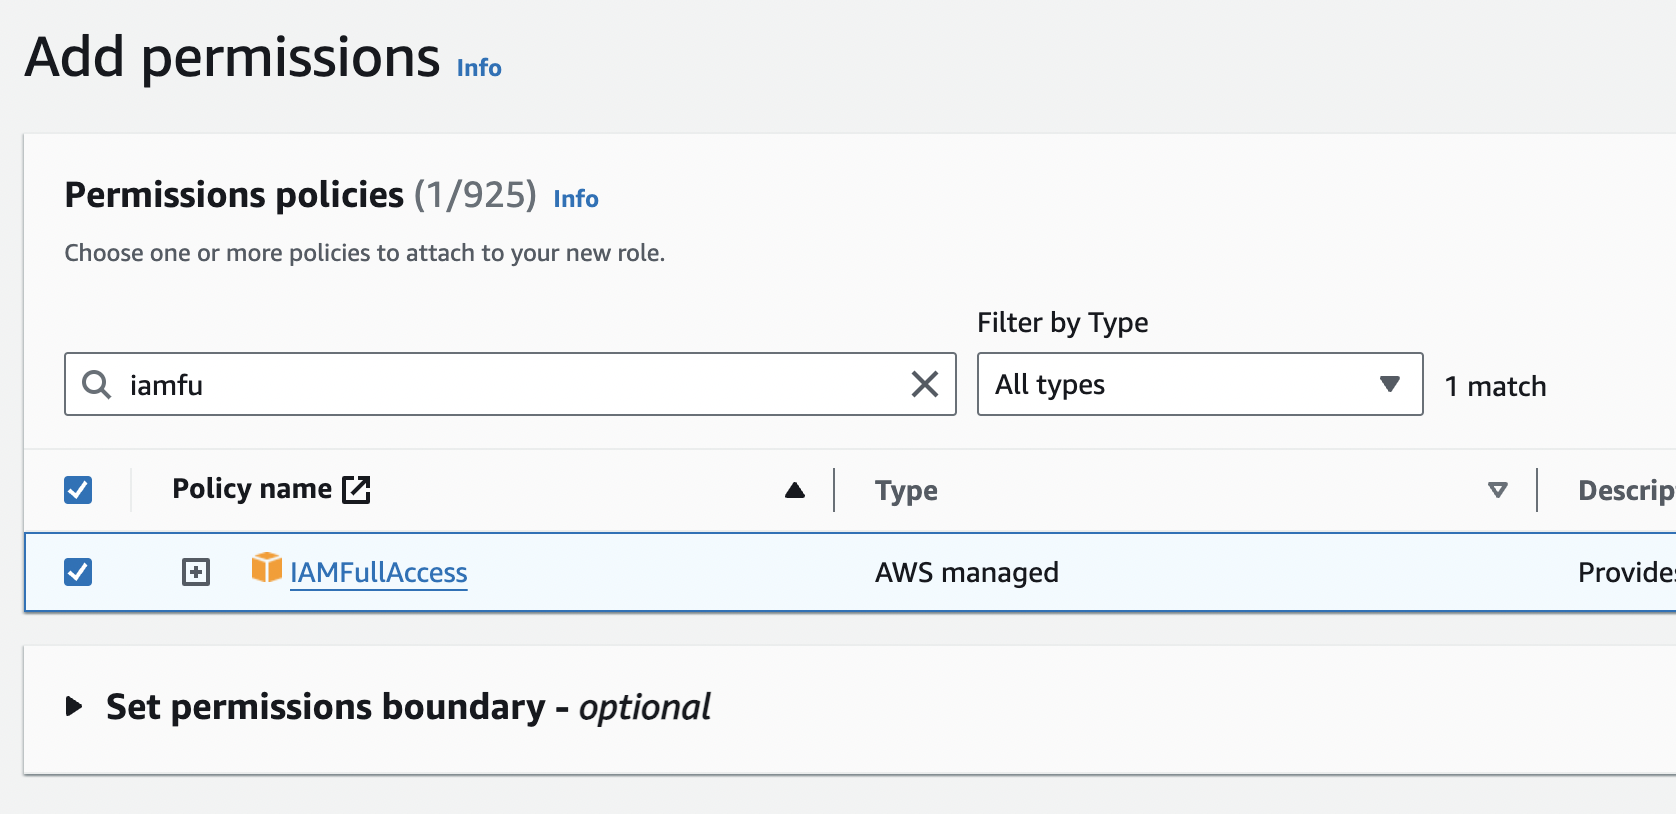Clear the policy search using X icon
This screenshot has width=1676, height=814.
925,384
